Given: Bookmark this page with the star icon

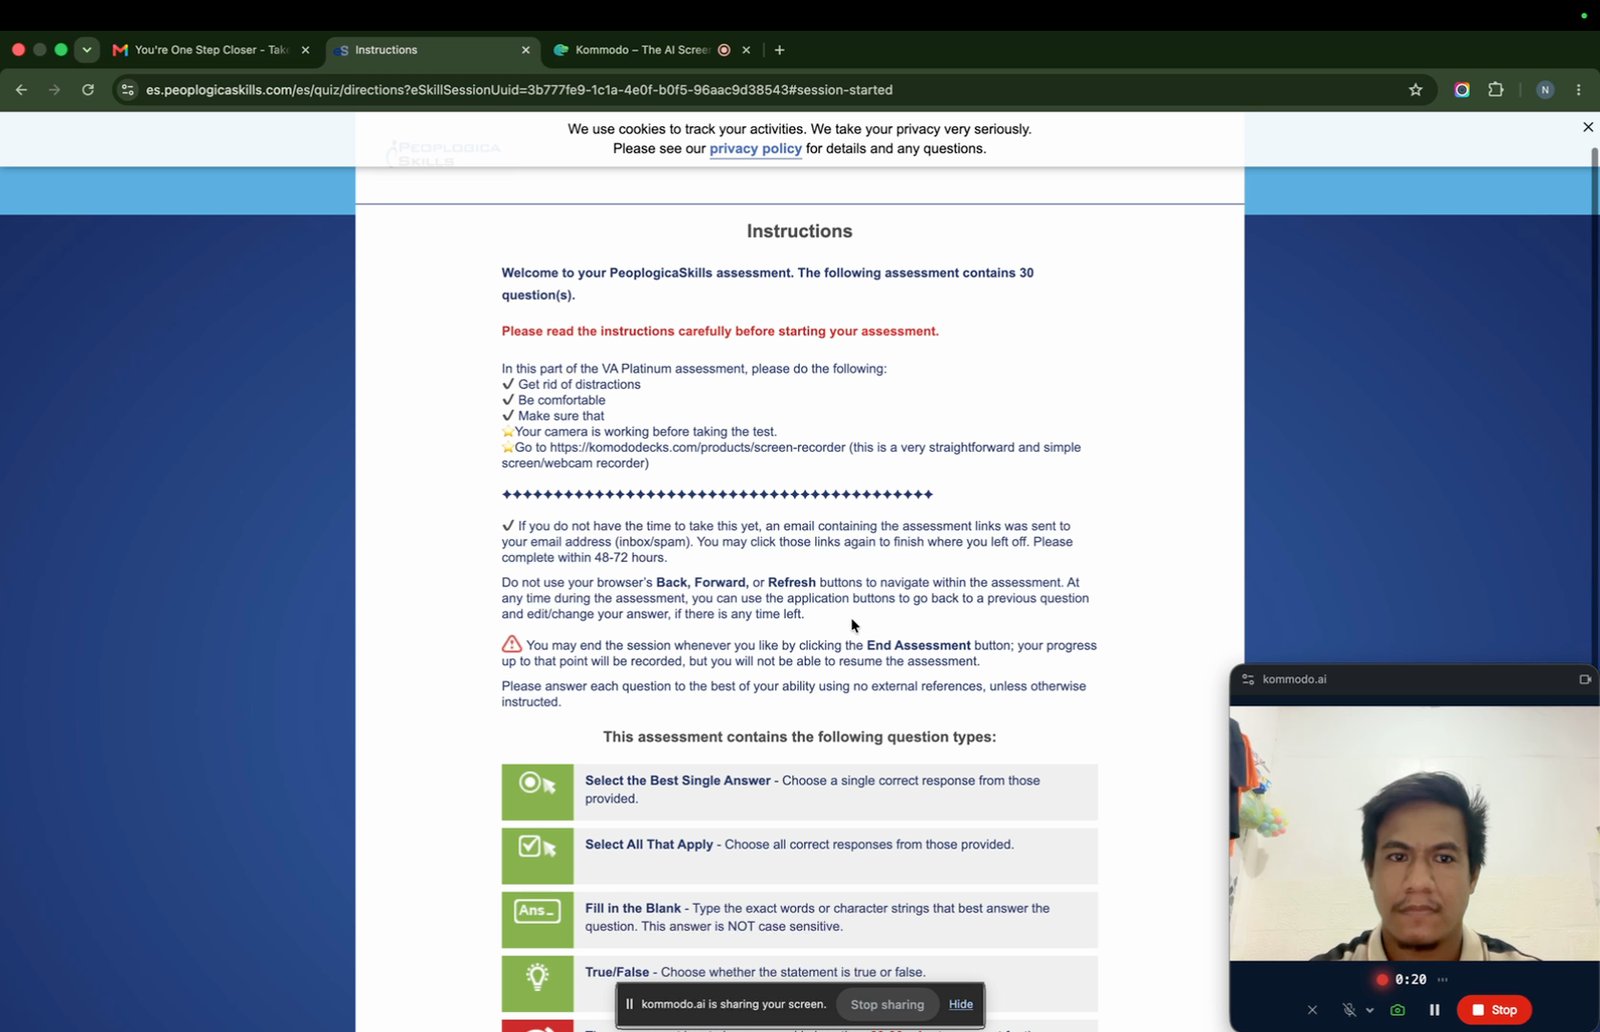Looking at the screenshot, I should (1415, 90).
